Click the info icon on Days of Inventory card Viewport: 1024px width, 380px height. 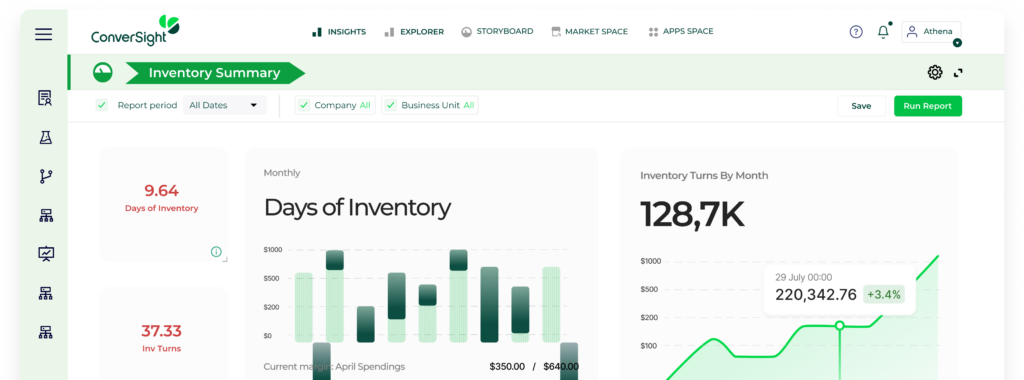[x=216, y=251]
